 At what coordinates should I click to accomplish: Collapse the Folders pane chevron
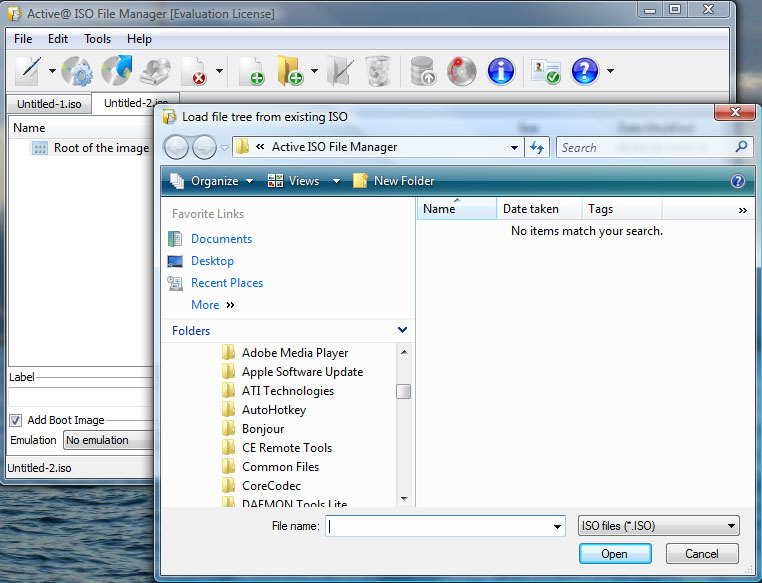pyautogui.click(x=402, y=330)
